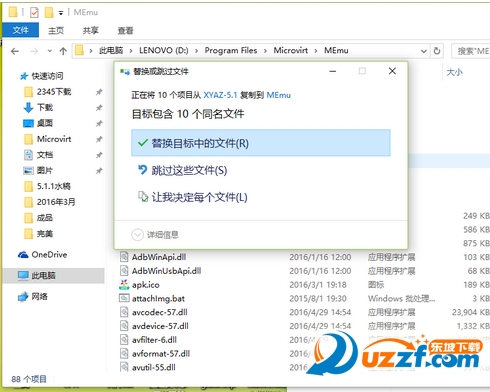Open the address bar history dropdown
Screen dimensions: 490x392
point(423,51)
